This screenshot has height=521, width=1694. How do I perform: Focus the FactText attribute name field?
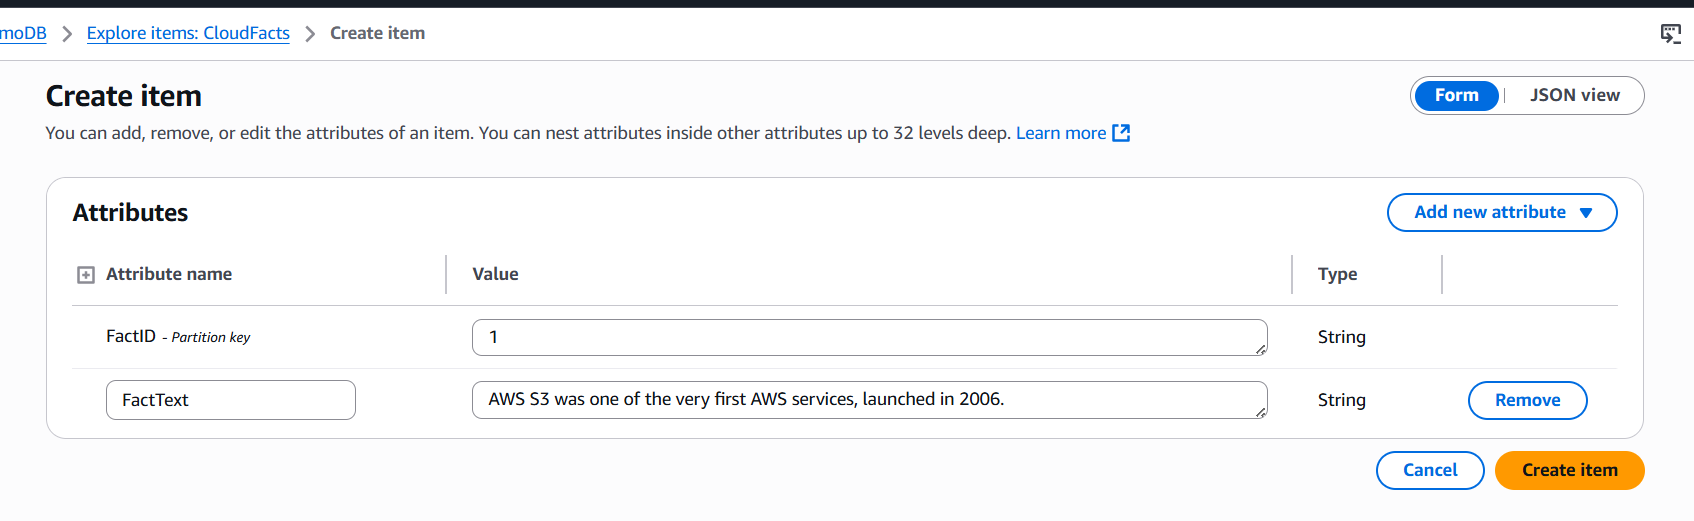pos(230,400)
